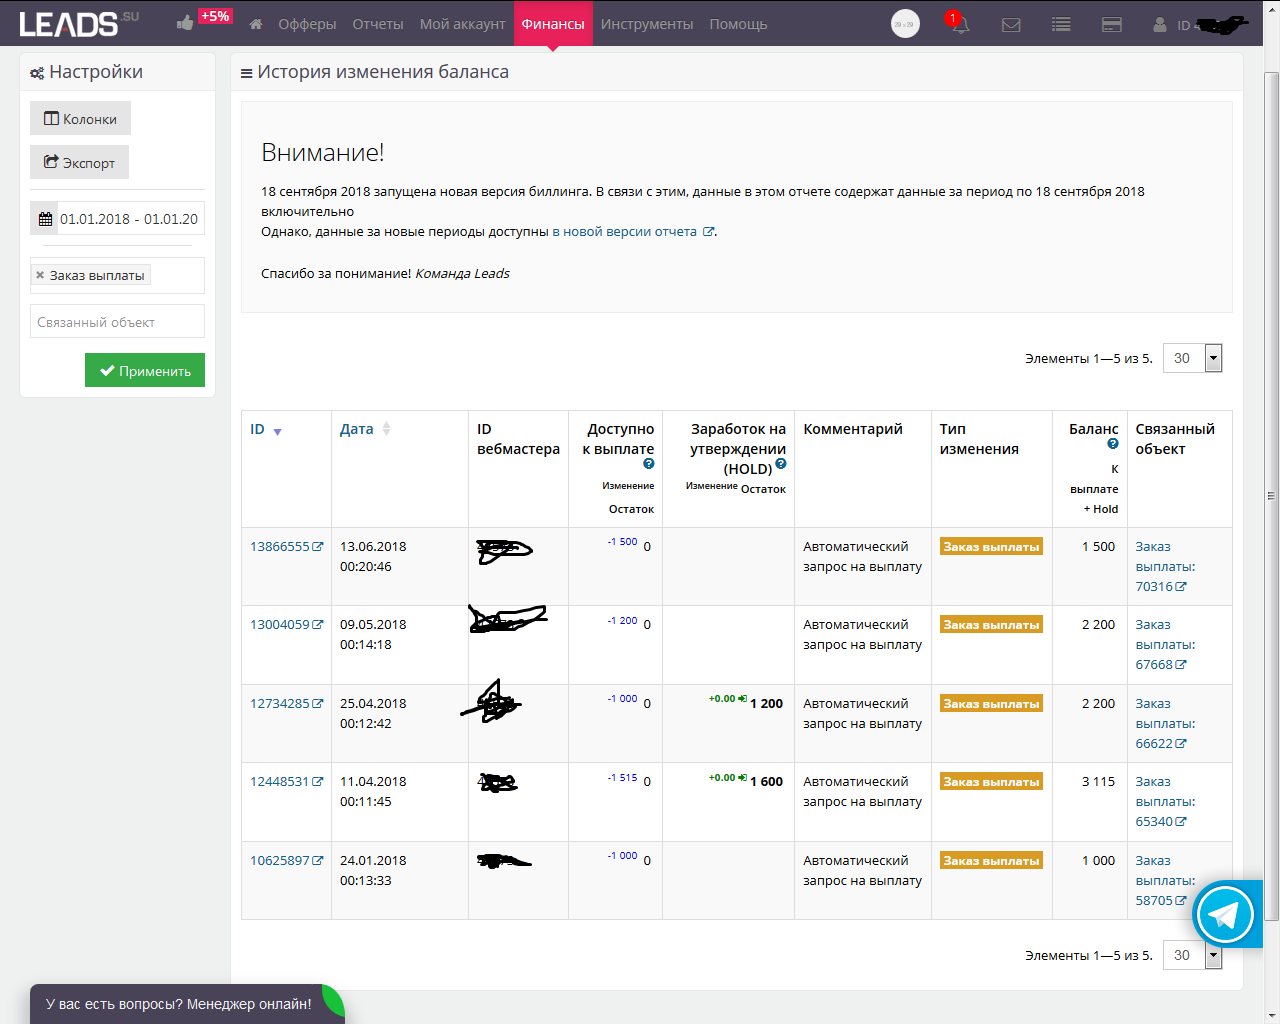
Task: Sort table by the ID column
Action: click(266, 430)
